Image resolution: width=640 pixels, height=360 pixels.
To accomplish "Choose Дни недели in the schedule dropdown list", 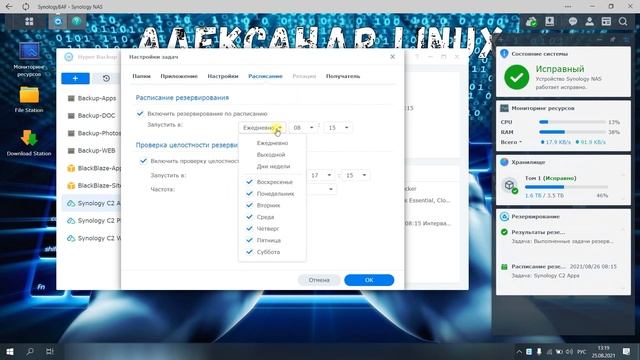I will [272, 167].
